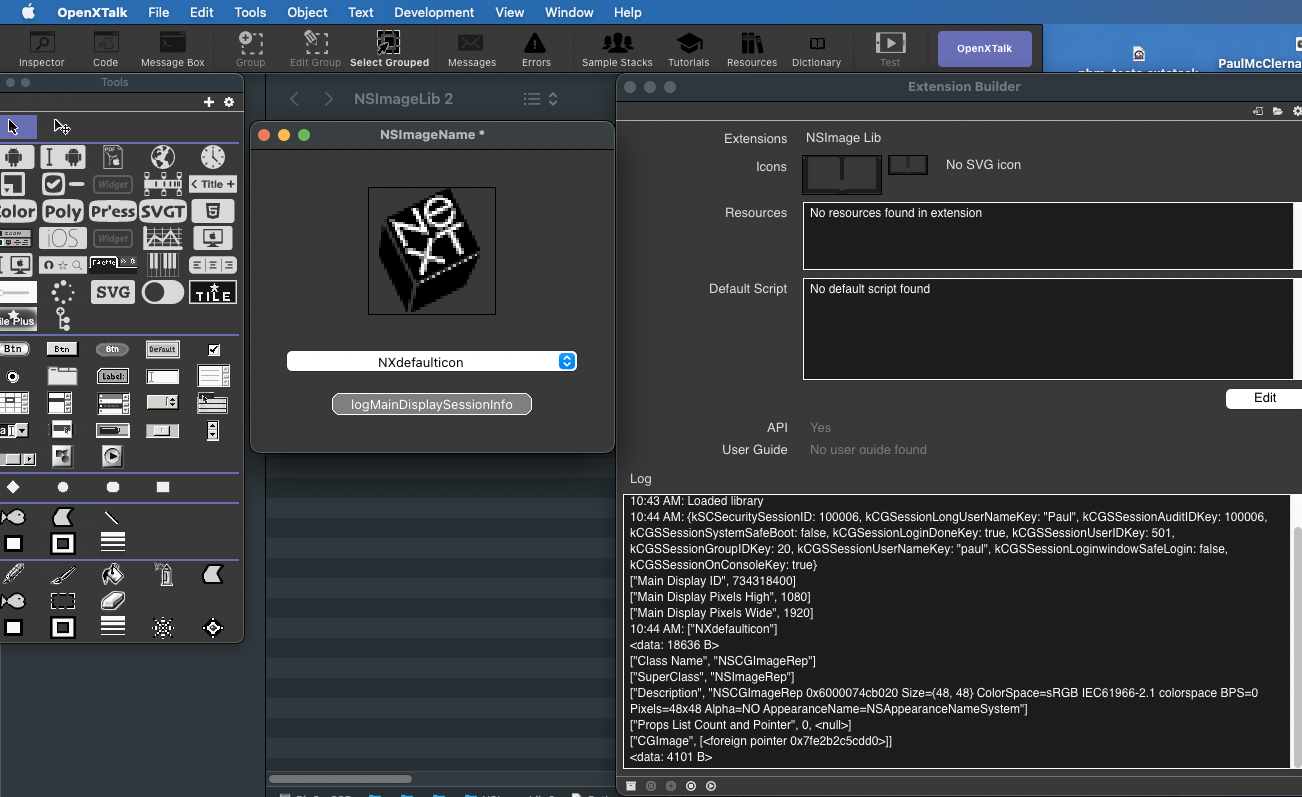The height and width of the screenshot is (797, 1302).
Task: Pick the segmented alignment control widget
Action: click(213, 265)
